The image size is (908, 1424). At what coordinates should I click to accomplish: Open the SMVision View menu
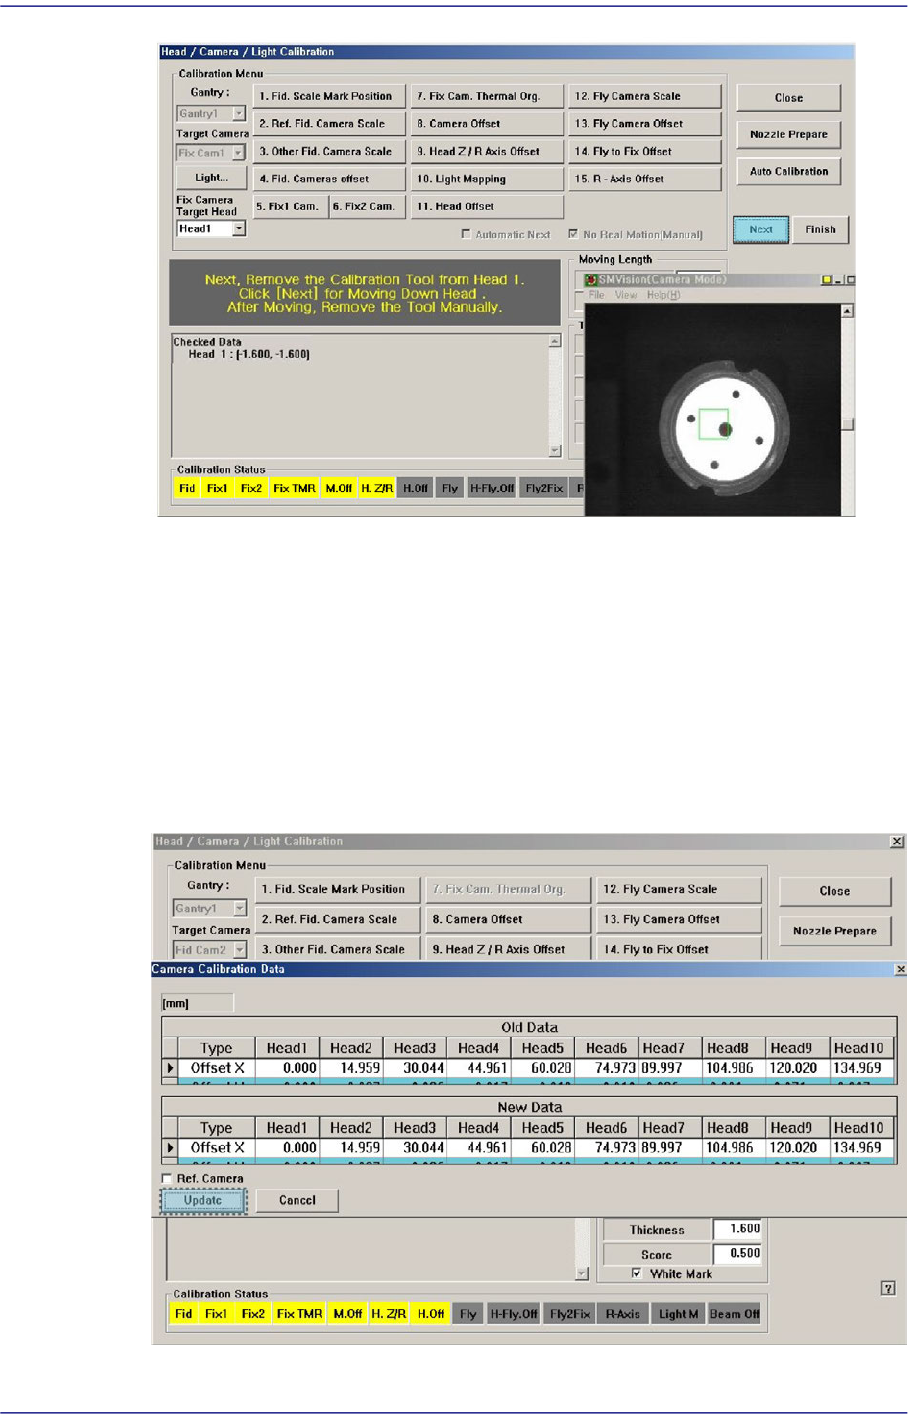pos(626,295)
